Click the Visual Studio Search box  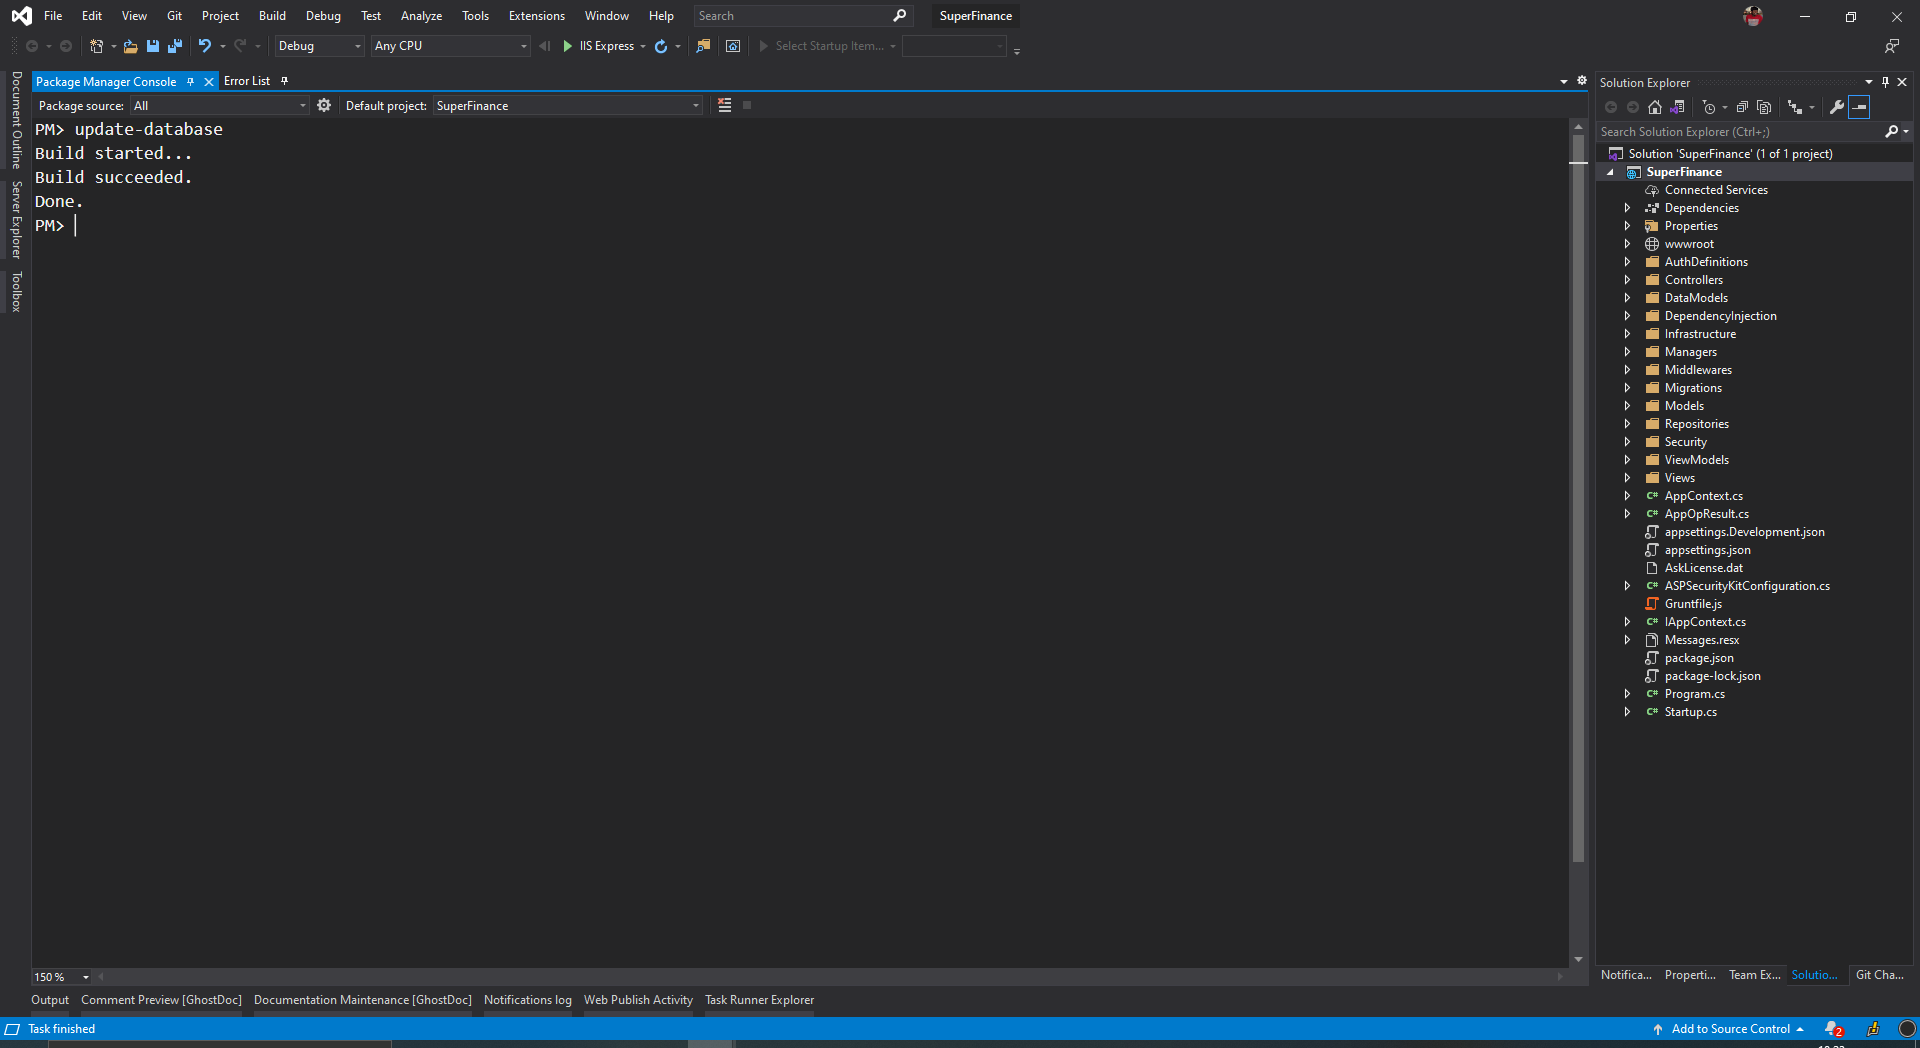pos(802,16)
